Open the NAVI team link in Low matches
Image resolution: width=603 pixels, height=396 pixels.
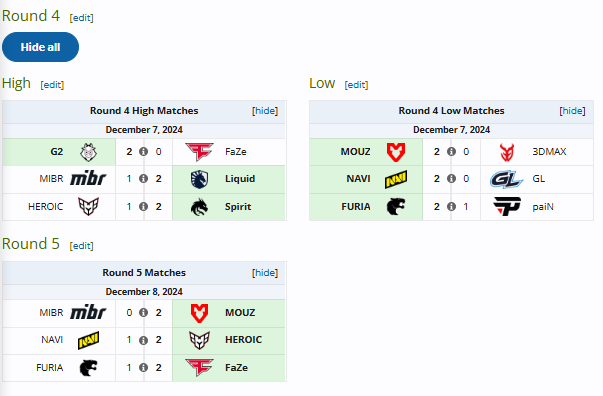tap(358, 179)
